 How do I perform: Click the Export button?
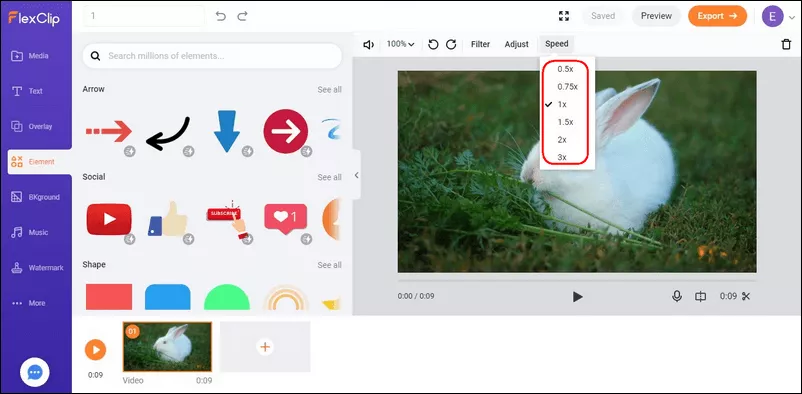[x=717, y=16]
